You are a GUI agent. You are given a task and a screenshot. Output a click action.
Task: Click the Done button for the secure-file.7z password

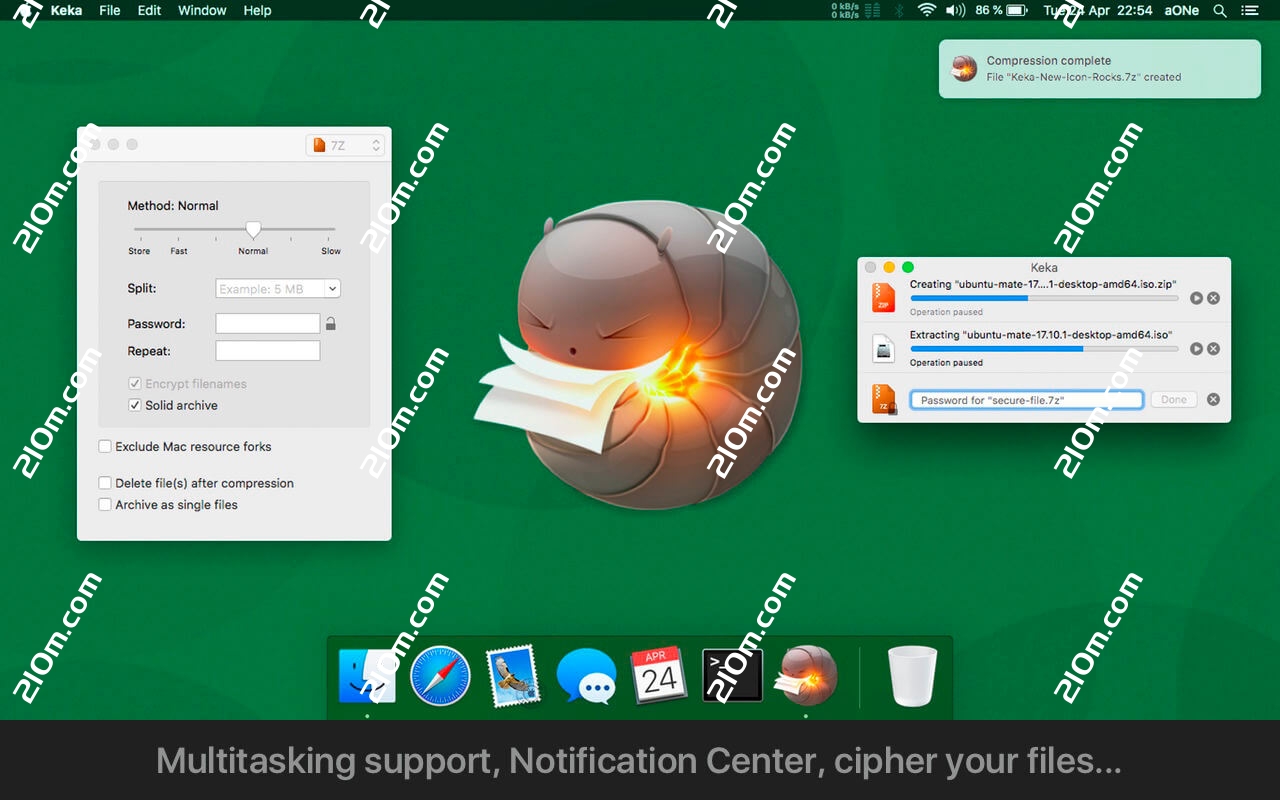click(x=1173, y=399)
